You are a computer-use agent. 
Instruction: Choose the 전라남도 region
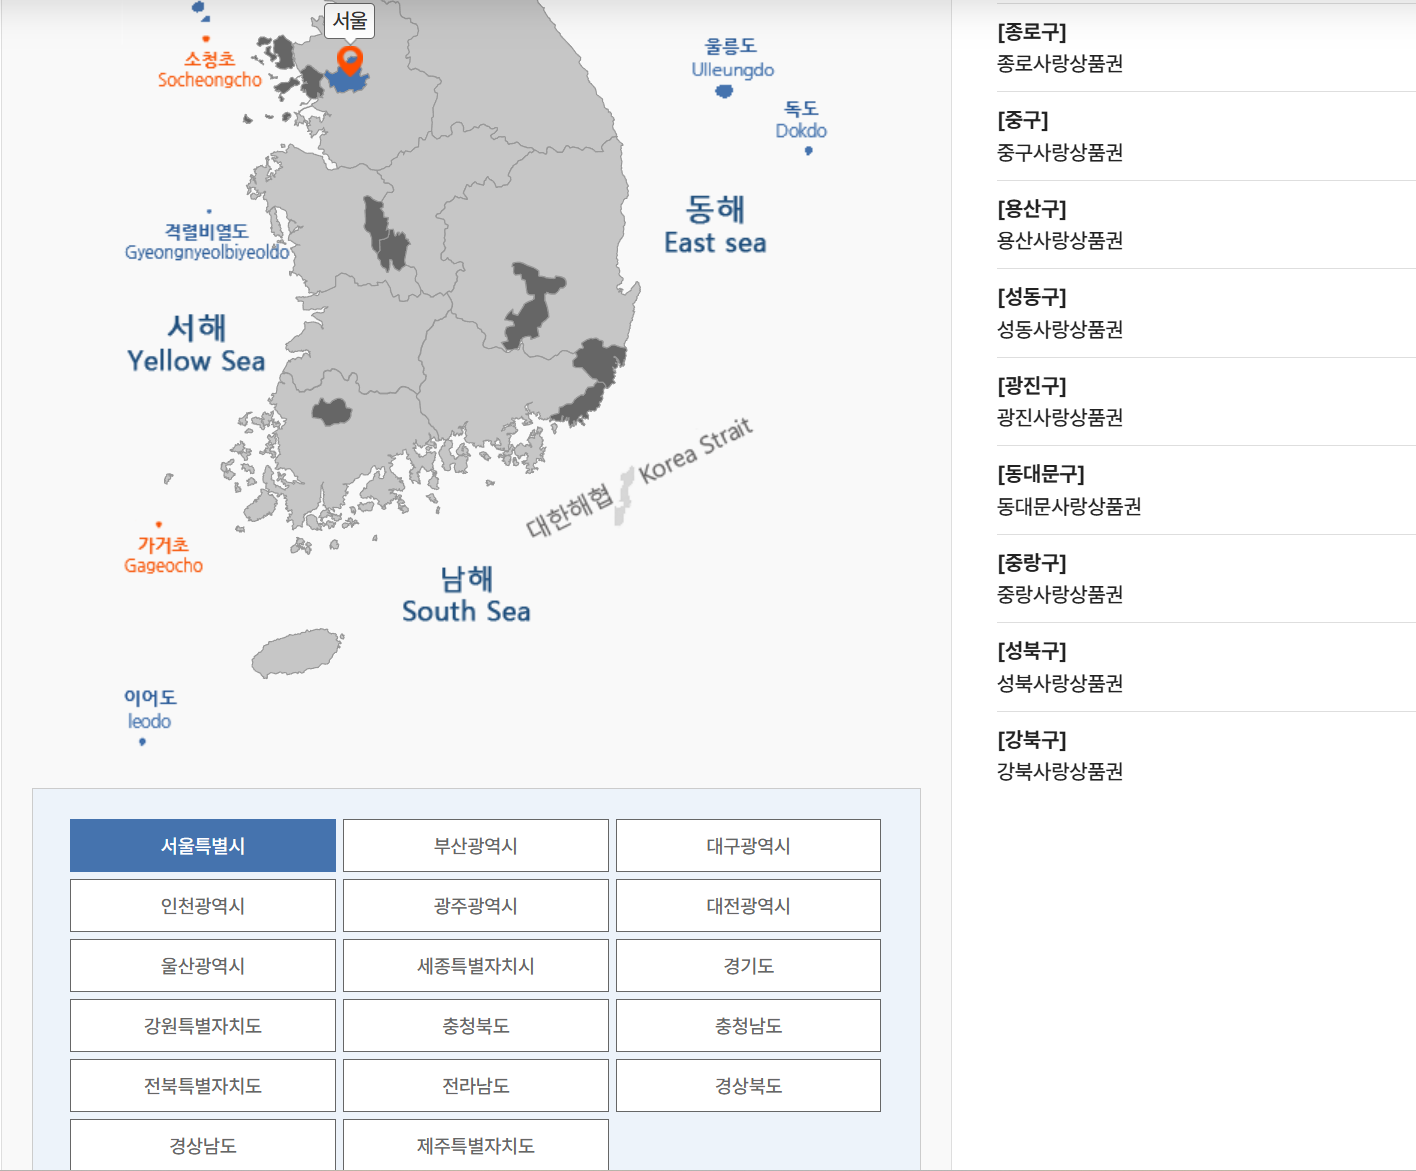pos(475,1085)
